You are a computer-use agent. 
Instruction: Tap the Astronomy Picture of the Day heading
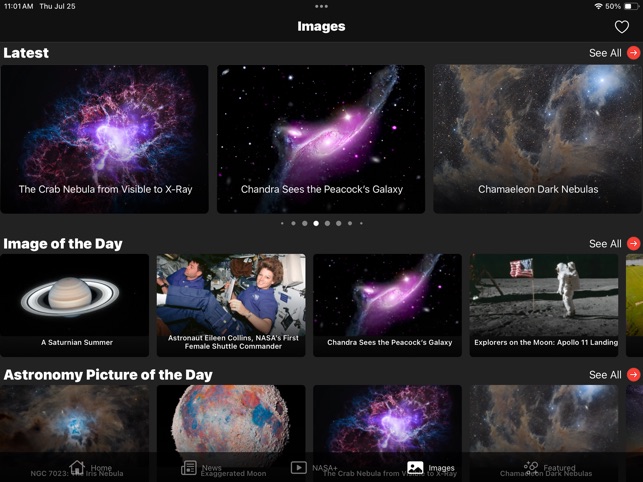pyautogui.click(x=108, y=375)
